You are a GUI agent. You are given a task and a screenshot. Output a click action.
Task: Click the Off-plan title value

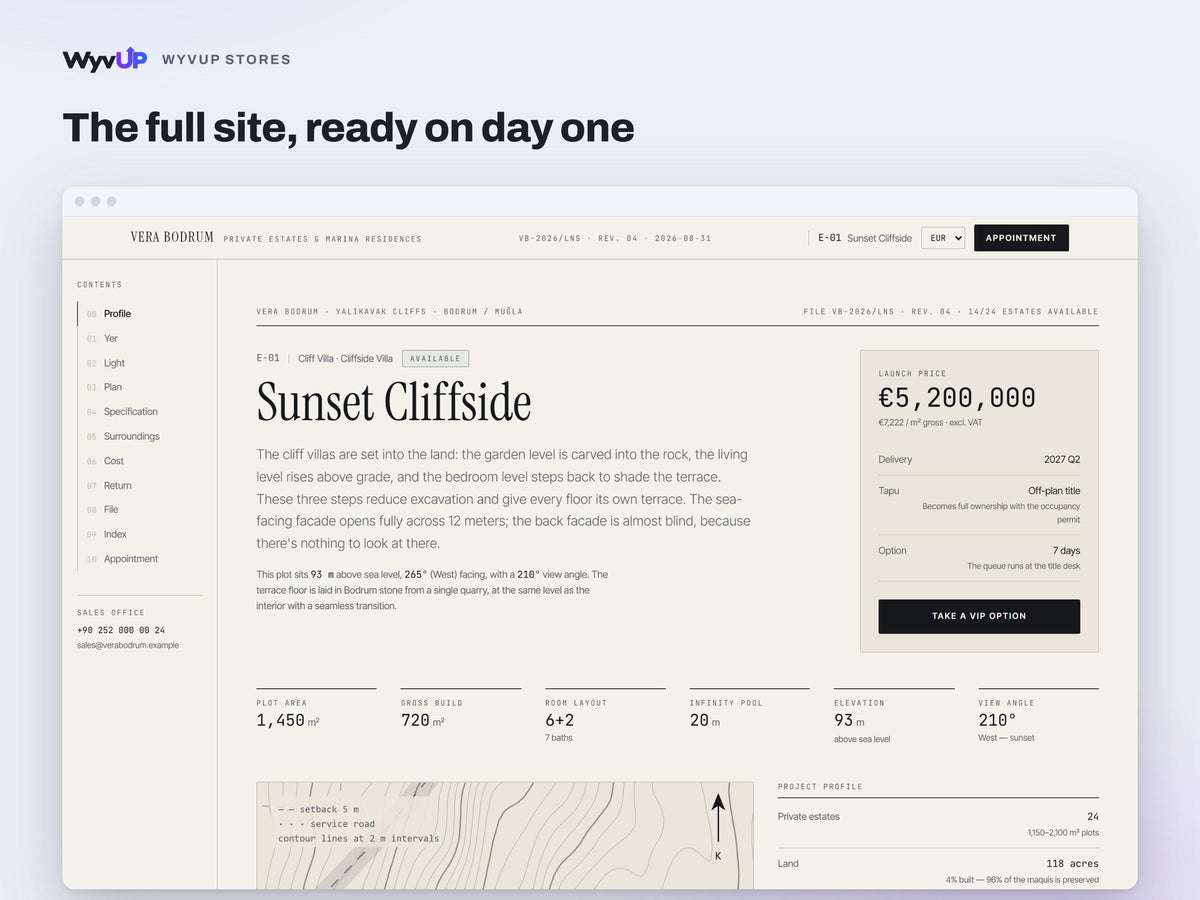tap(1054, 491)
